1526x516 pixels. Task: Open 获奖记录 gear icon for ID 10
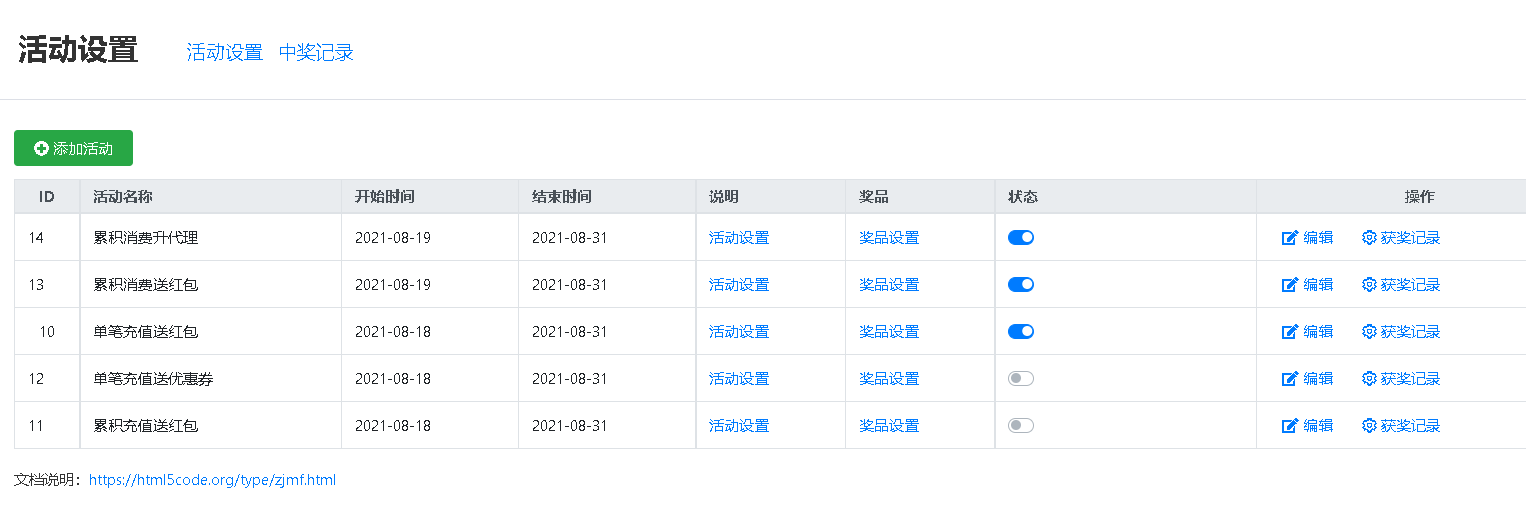click(1369, 332)
